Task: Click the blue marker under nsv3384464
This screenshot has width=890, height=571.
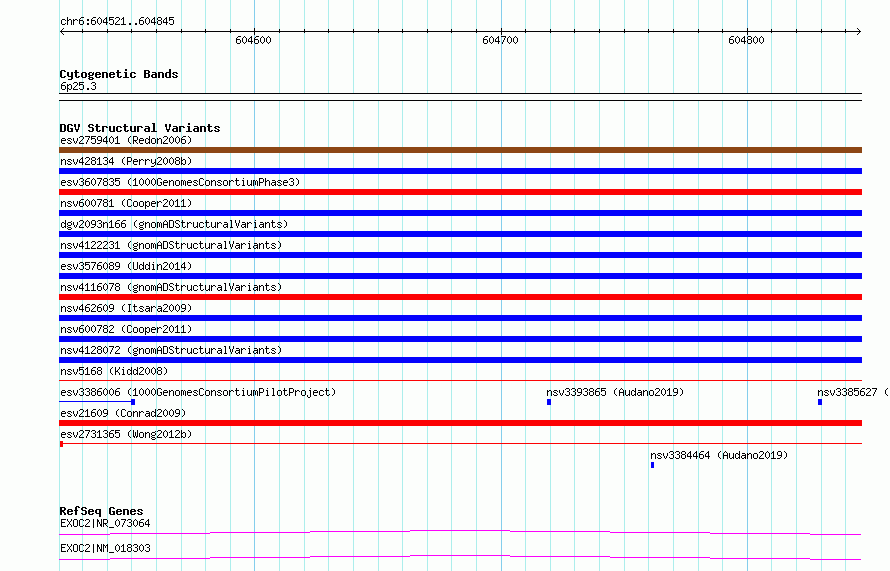Action: (x=652, y=465)
